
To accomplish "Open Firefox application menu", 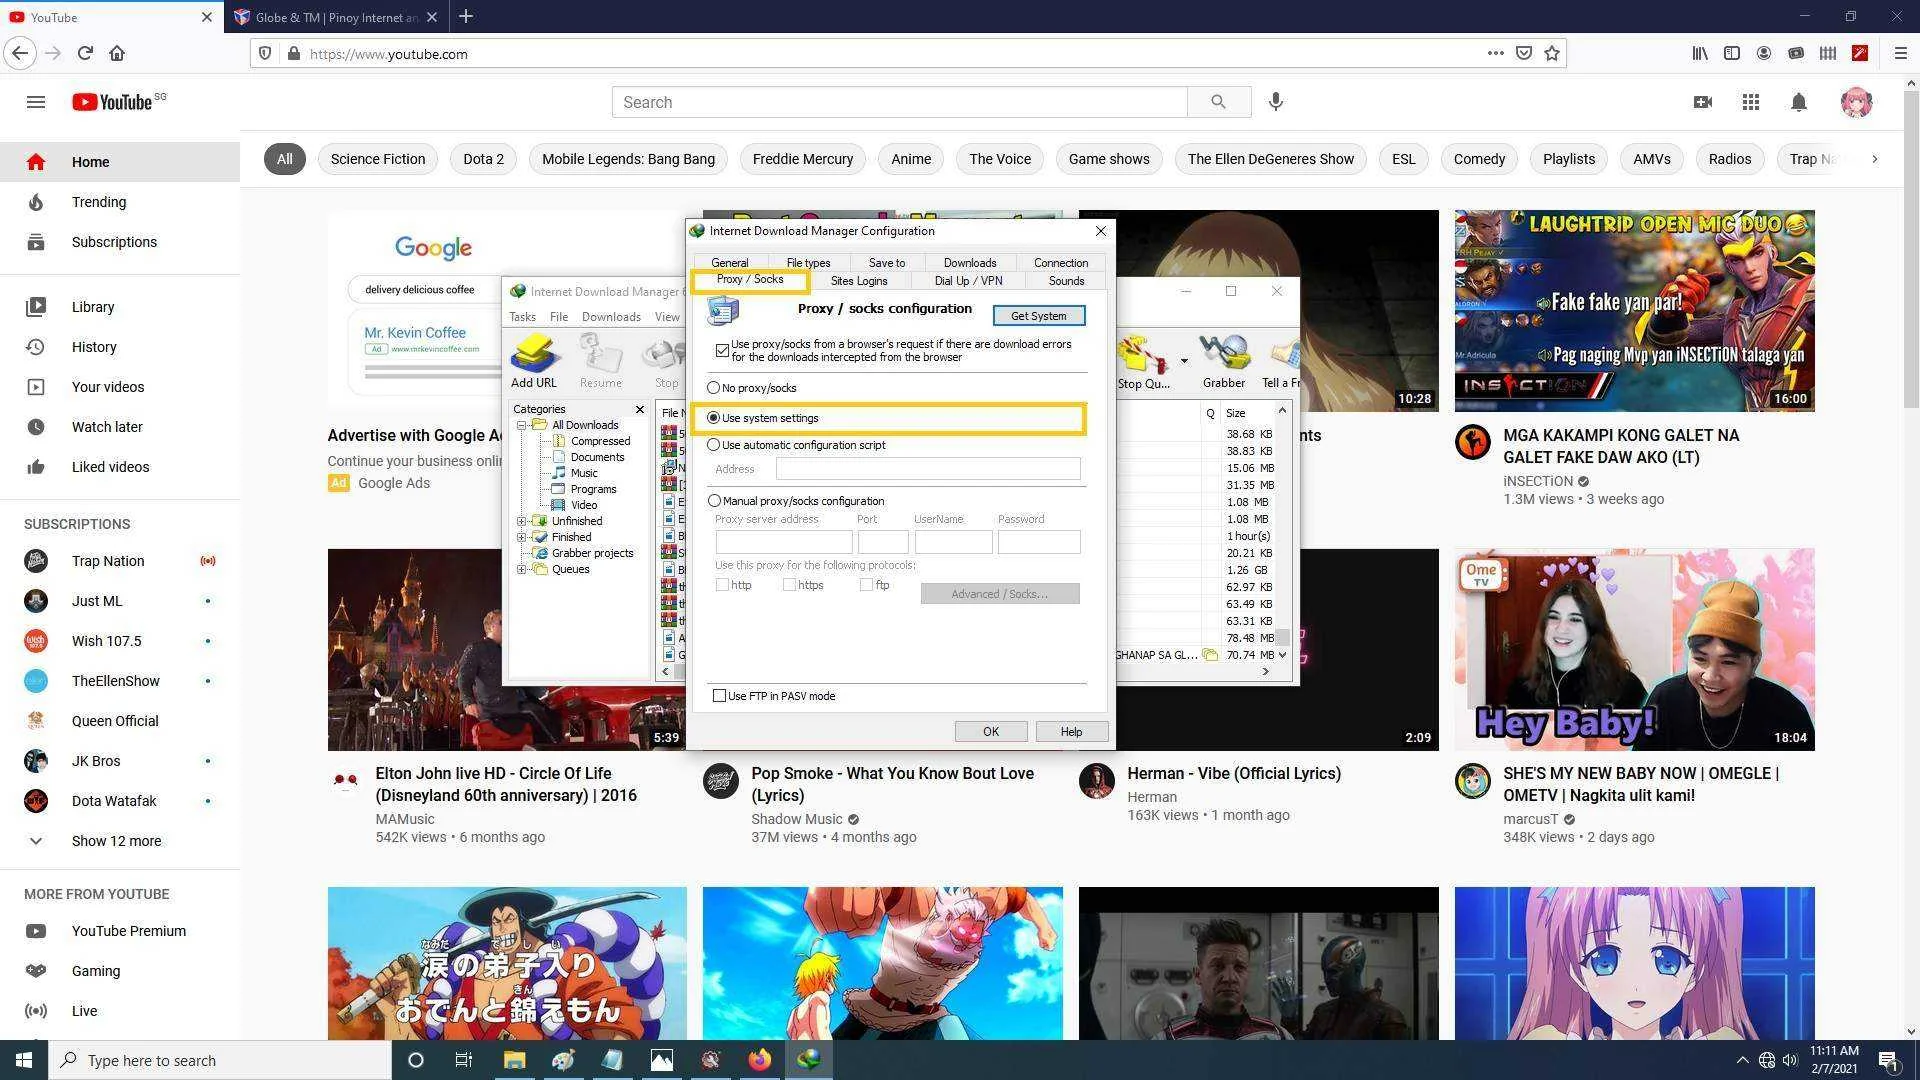I will point(1901,53).
